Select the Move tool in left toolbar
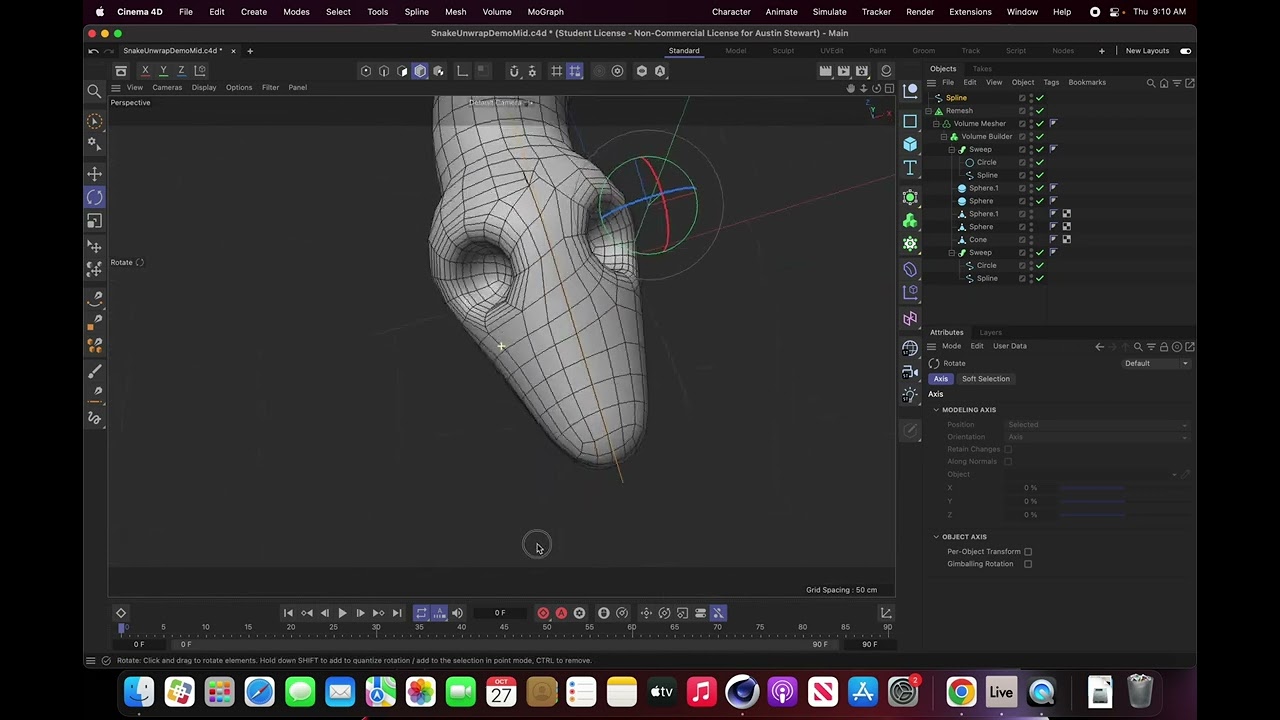 [94, 174]
